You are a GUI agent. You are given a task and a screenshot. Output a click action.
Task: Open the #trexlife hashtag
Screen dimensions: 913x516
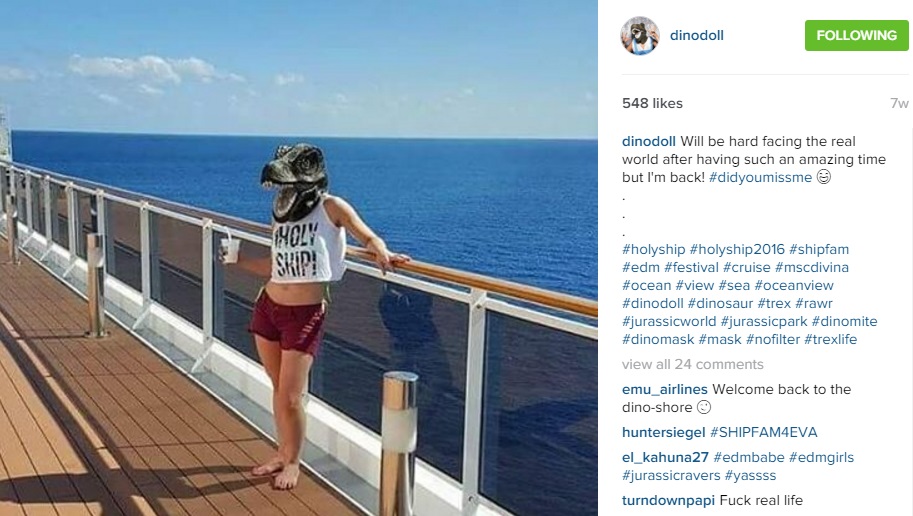click(830, 340)
